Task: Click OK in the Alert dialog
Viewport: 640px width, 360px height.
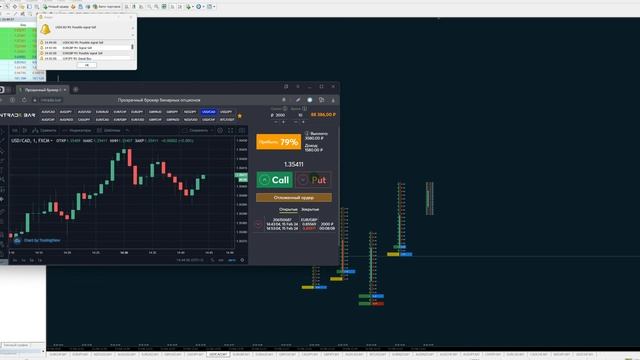Action: click(x=87, y=65)
